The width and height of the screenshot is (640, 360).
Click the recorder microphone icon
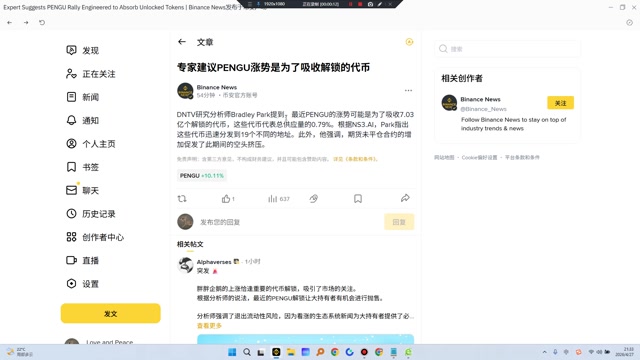tap(258, 4)
